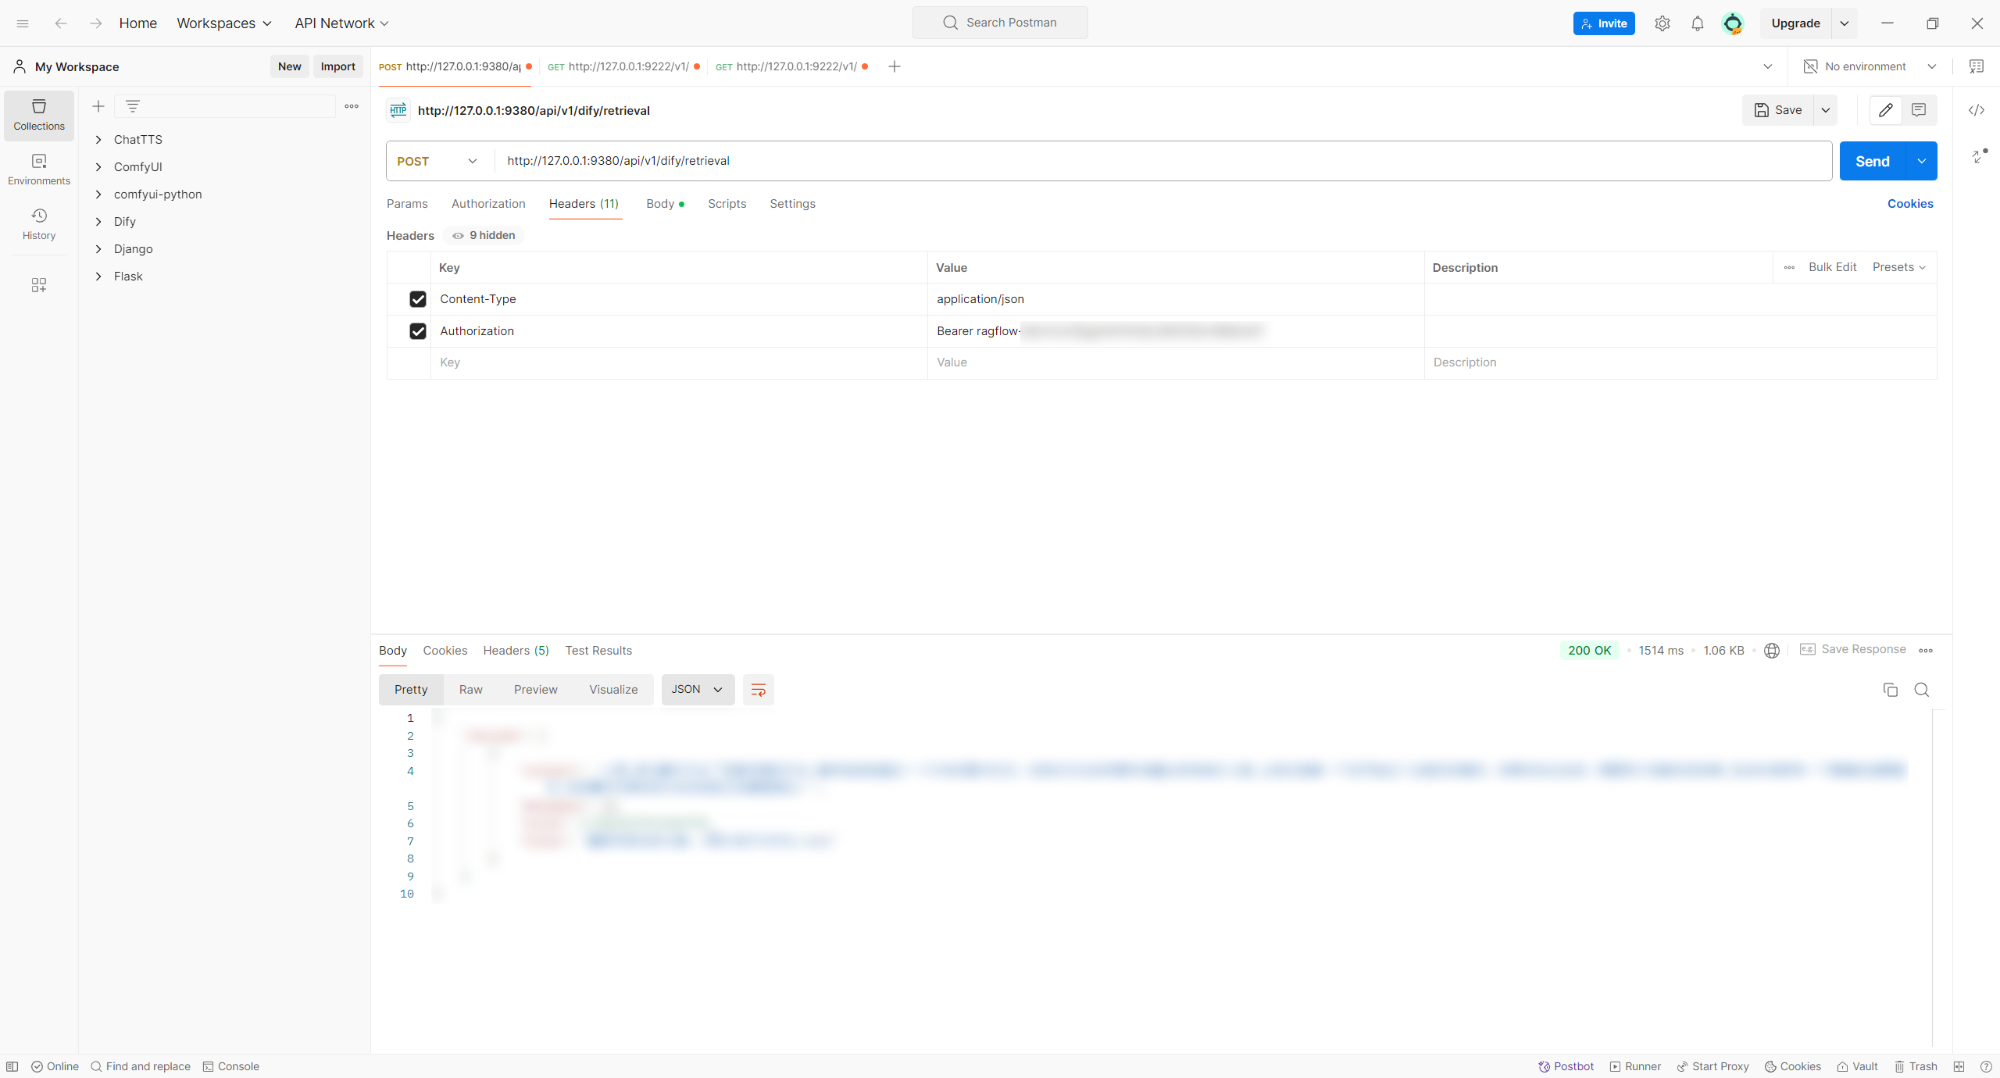Open the comments panel for the request
Screen dimensions: 2000x1078
pos(1918,110)
